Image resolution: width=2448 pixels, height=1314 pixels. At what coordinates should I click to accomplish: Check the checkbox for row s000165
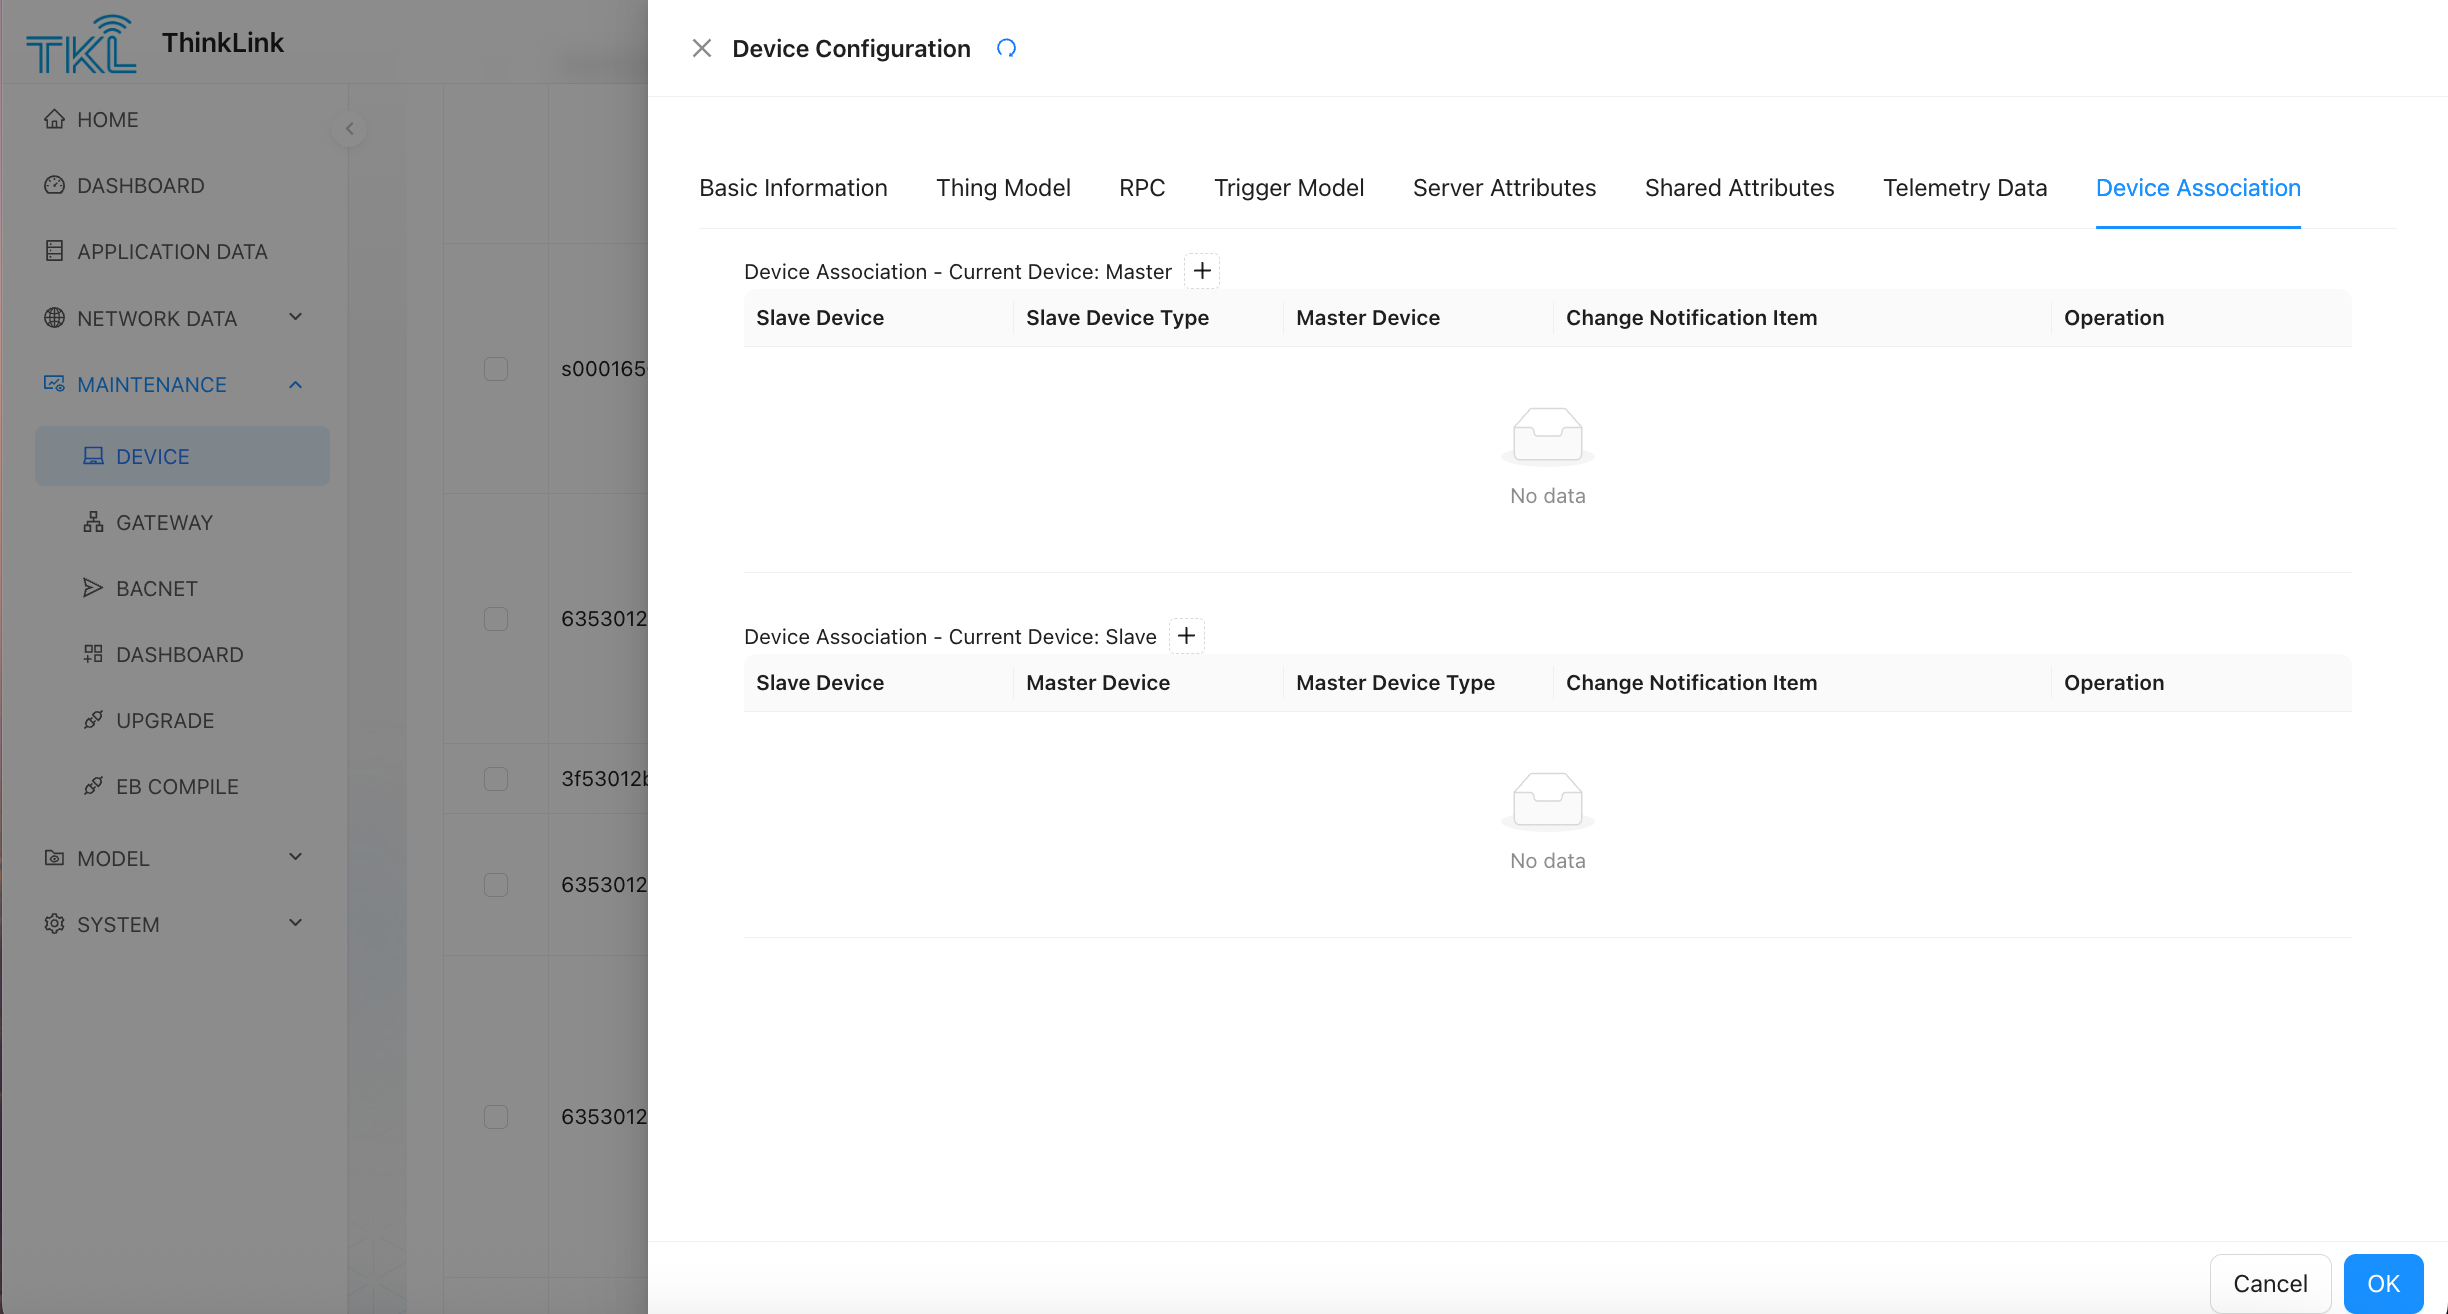[x=496, y=369]
